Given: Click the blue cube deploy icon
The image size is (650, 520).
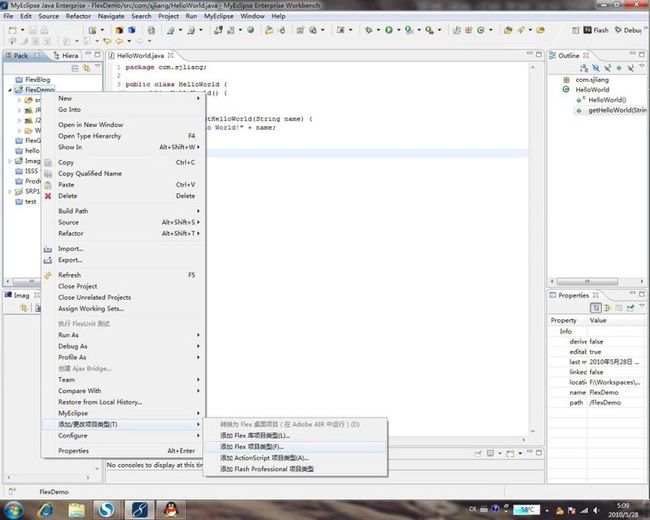Looking at the screenshot, I should [131, 30].
